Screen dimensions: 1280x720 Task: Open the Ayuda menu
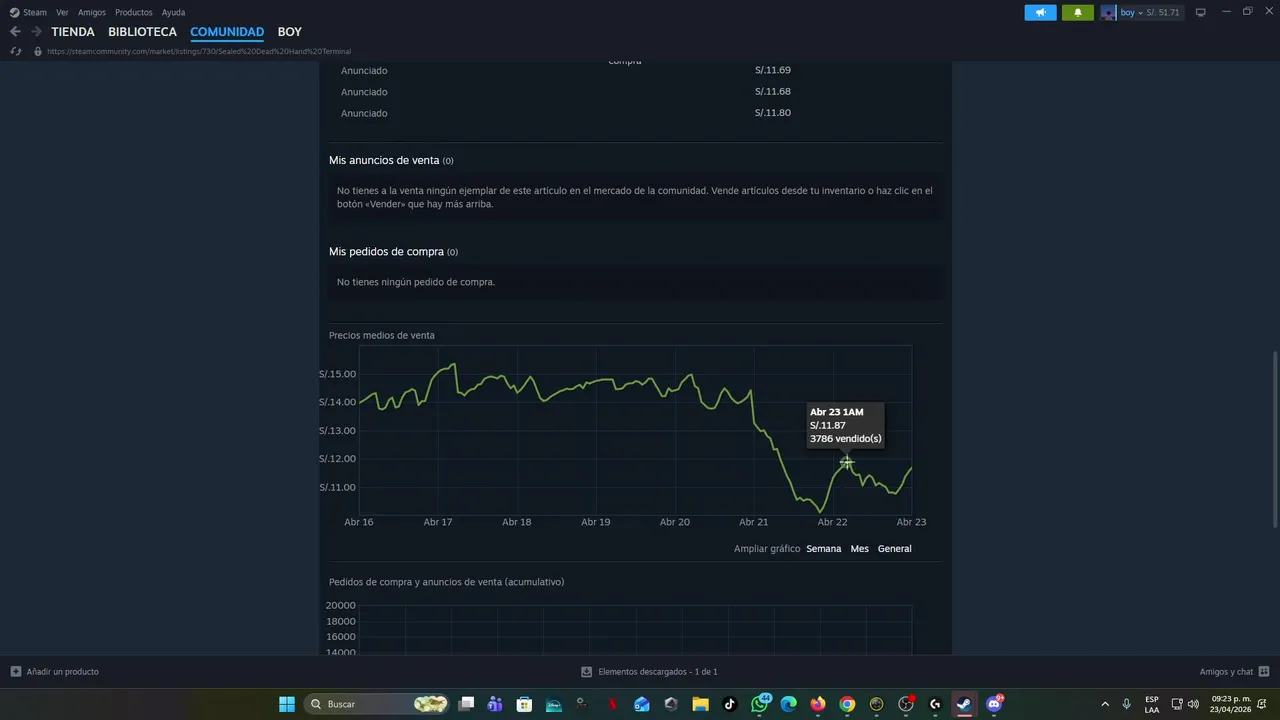(x=173, y=12)
